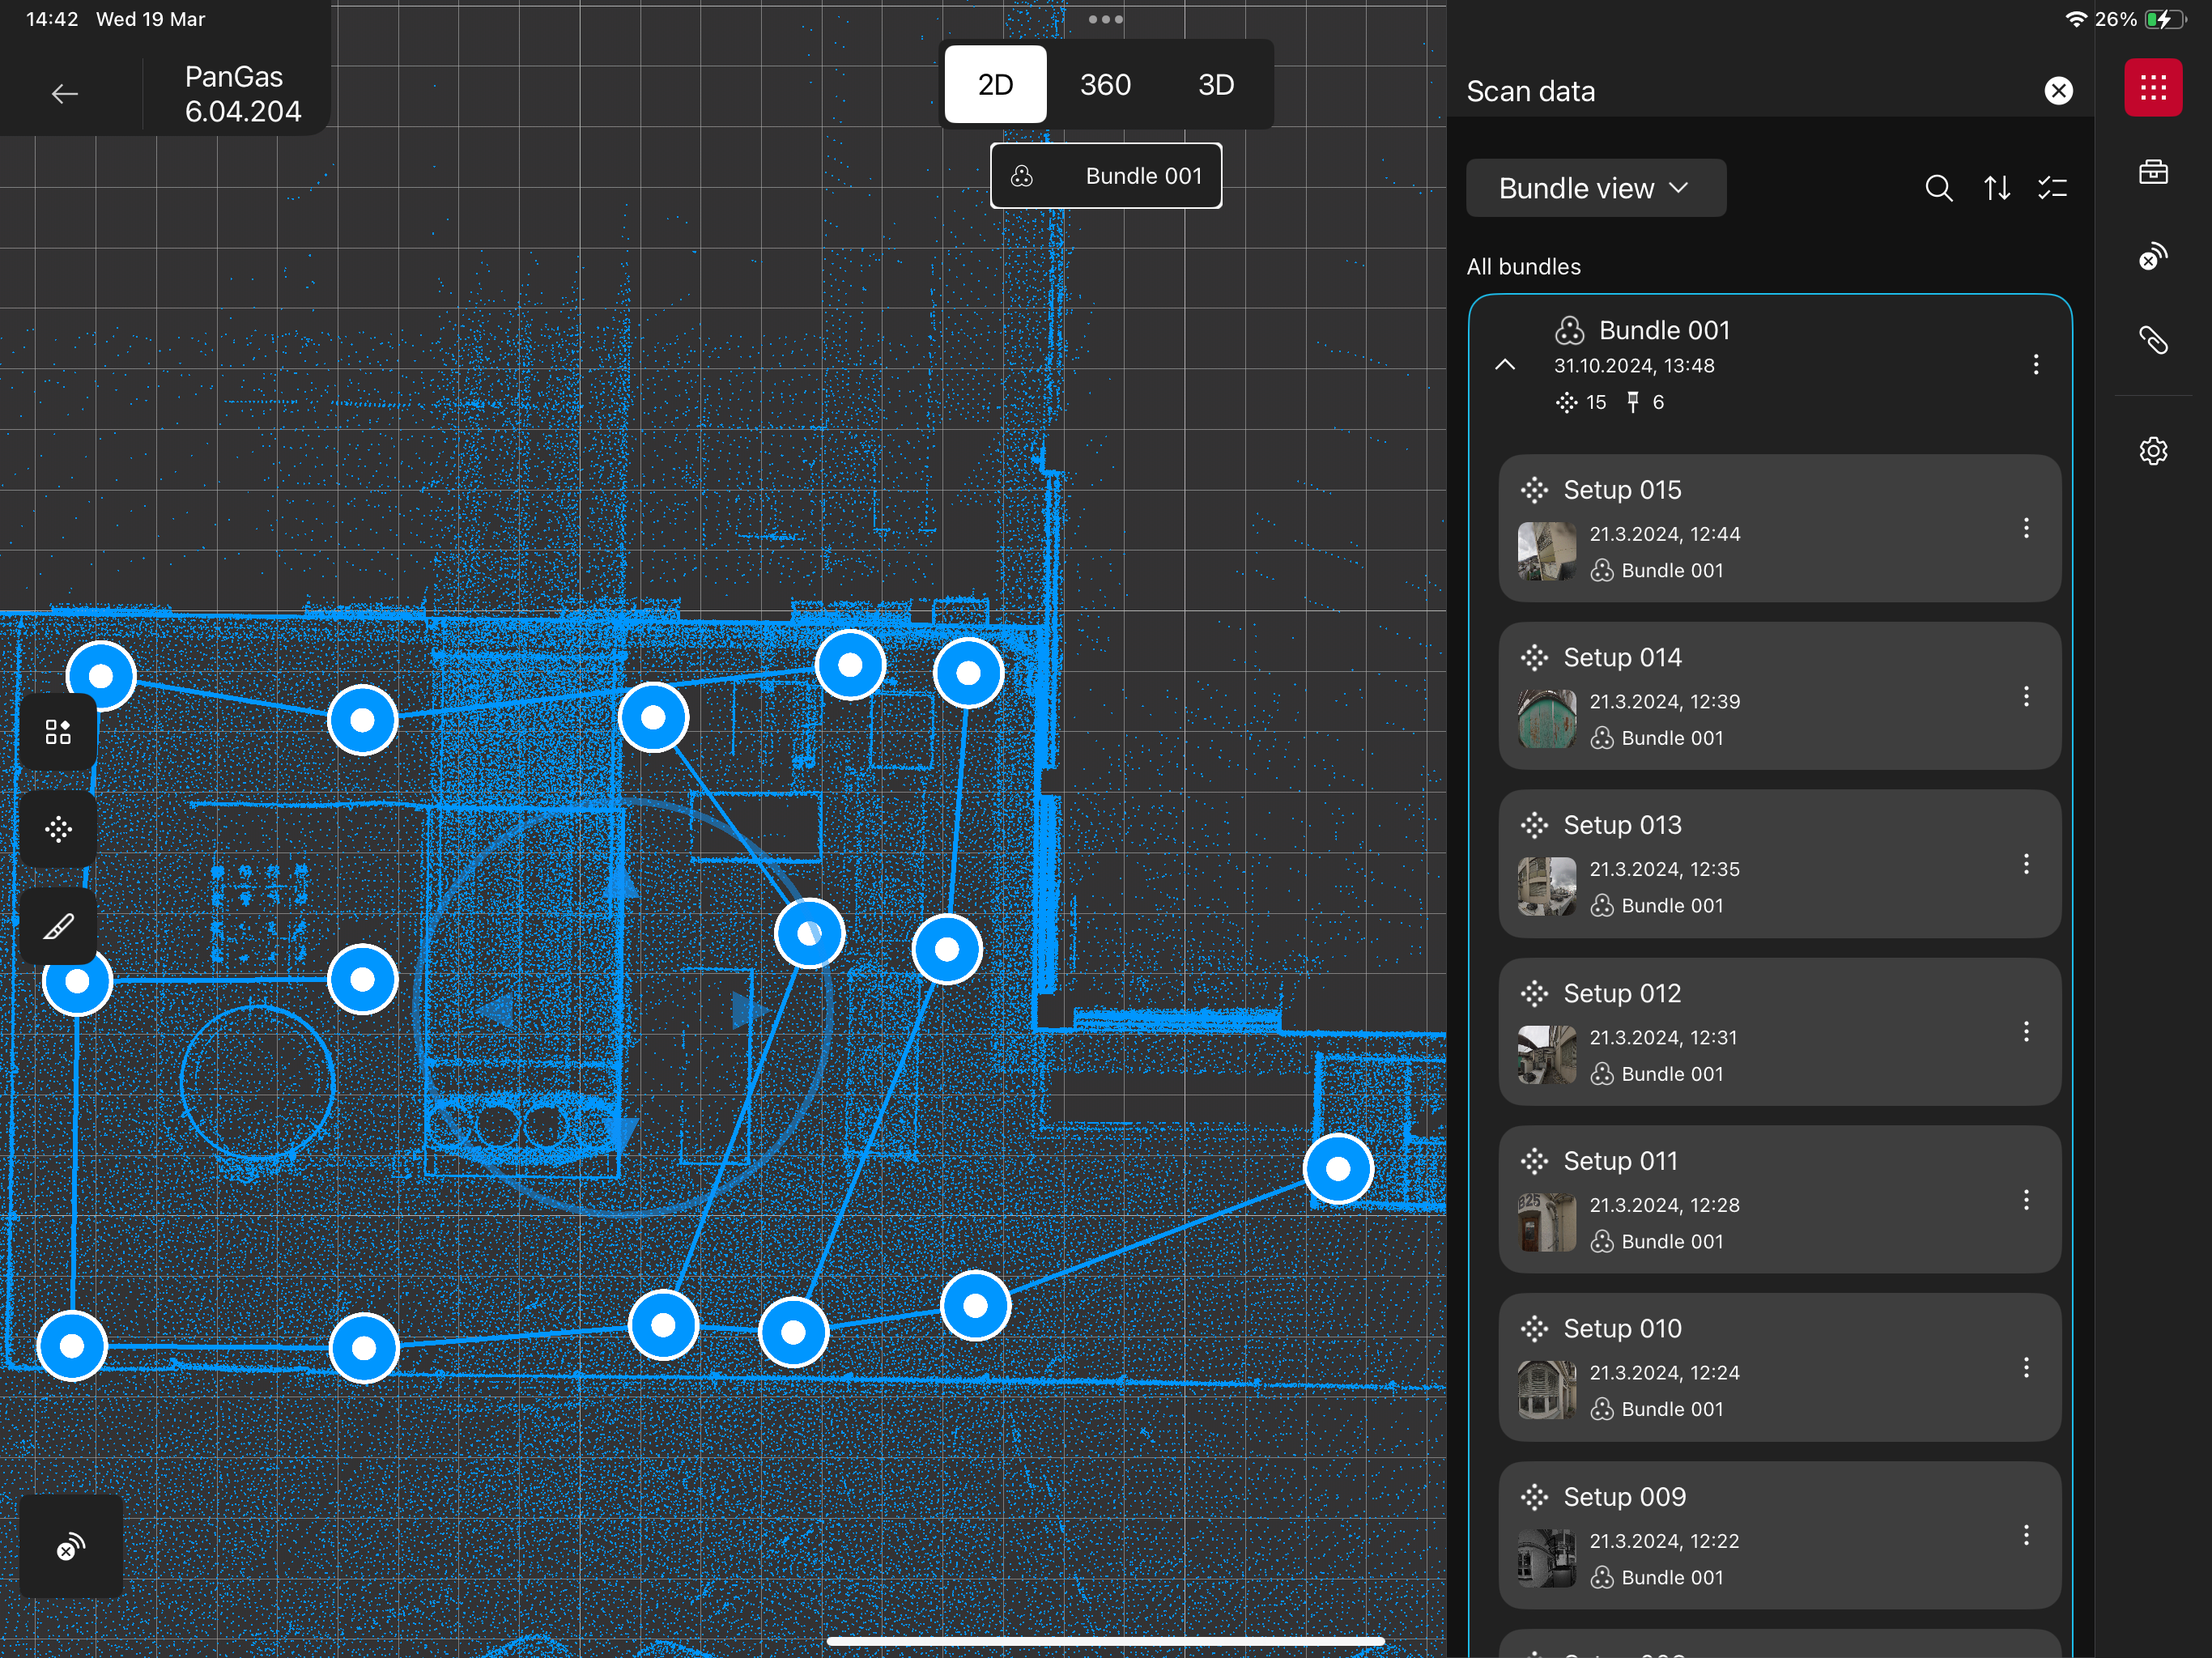2212x1658 pixels.
Task: Open the toolbox icon in right sidebar
Action: tap(2152, 172)
